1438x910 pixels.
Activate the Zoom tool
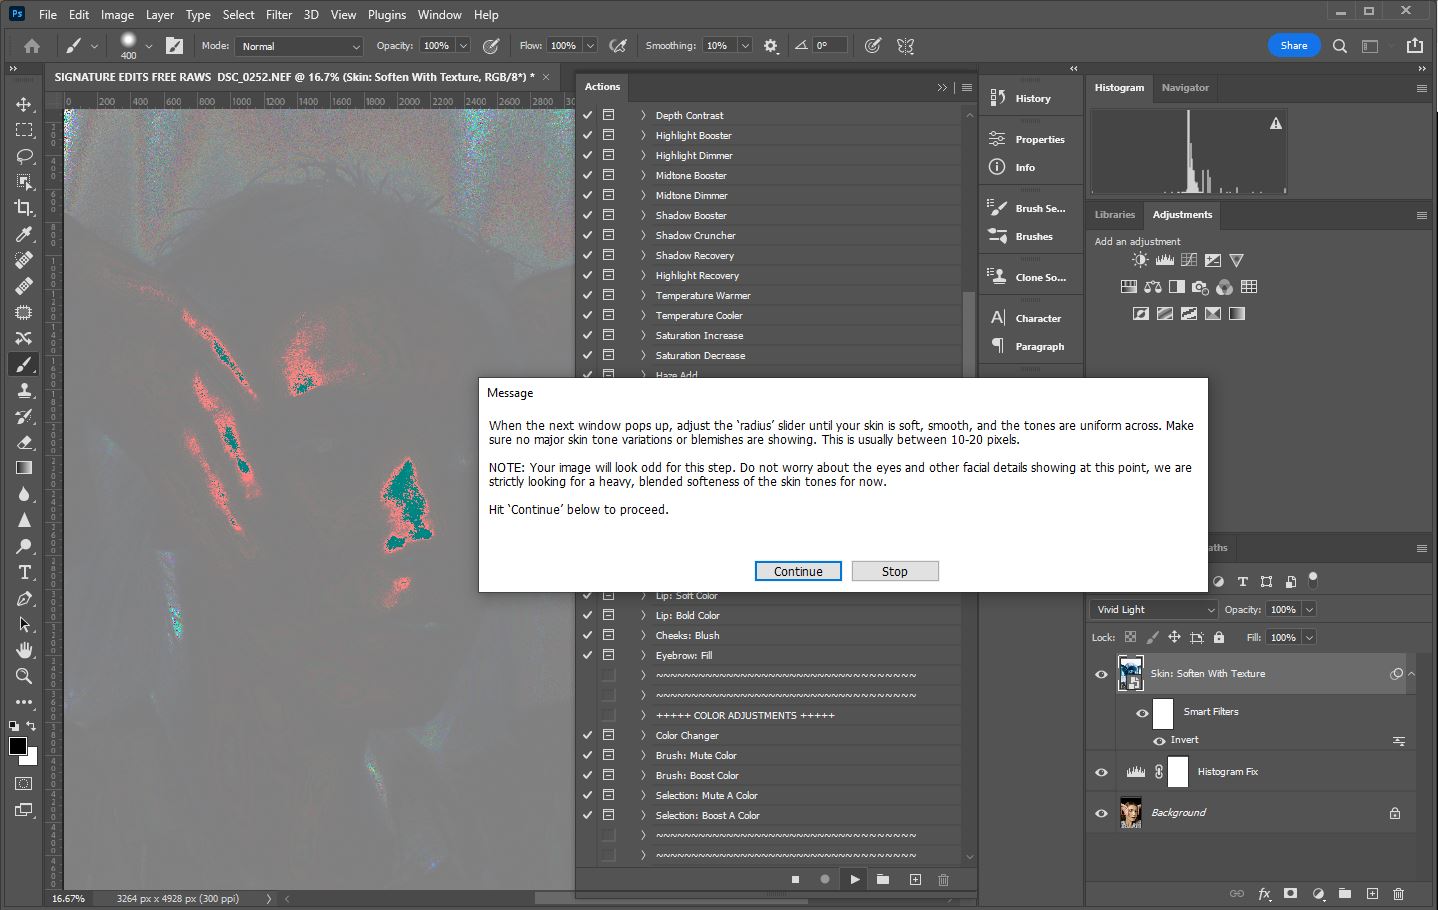(x=24, y=676)
